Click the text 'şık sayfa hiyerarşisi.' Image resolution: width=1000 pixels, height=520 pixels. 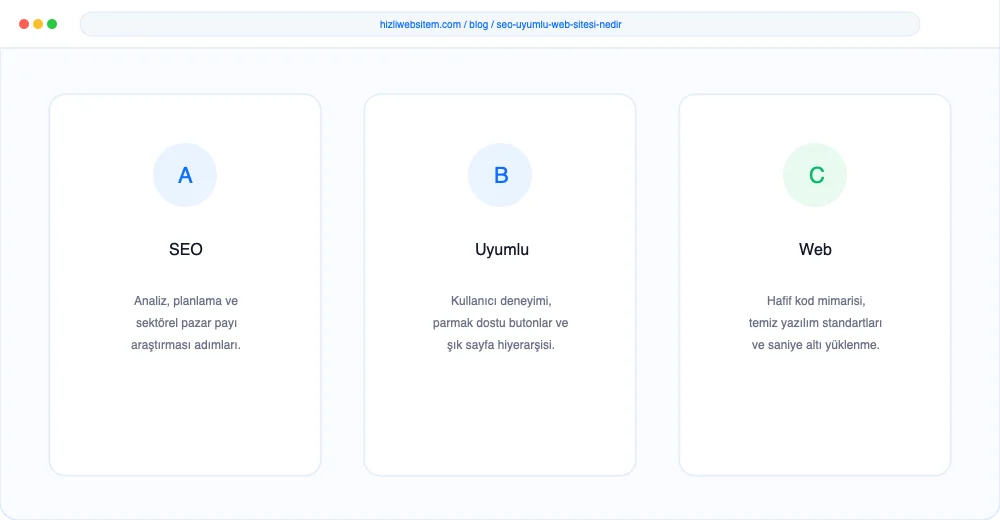pyautogui.click(x=501, y=345)
